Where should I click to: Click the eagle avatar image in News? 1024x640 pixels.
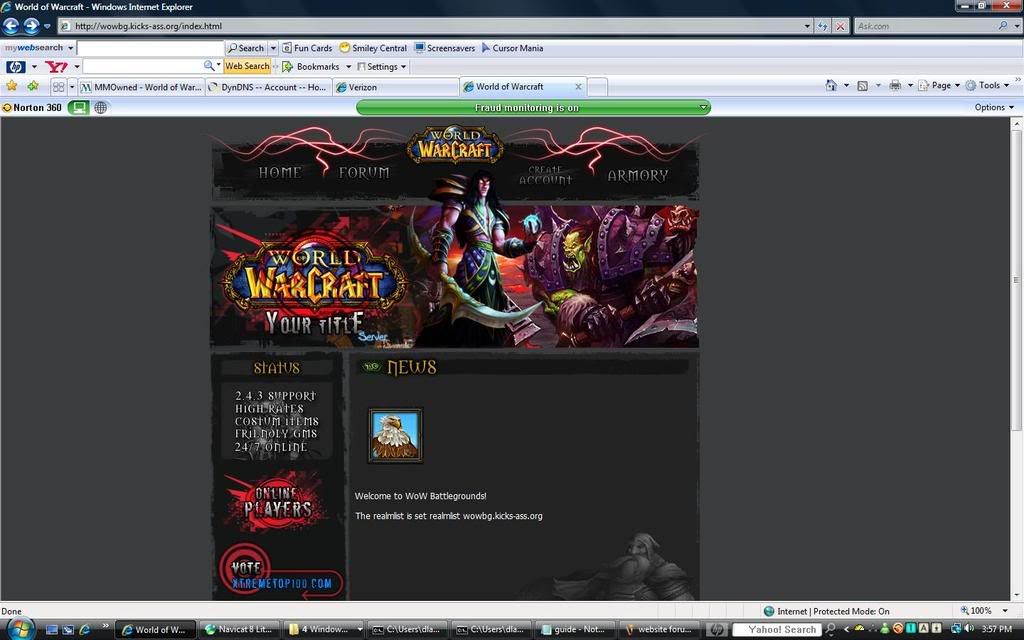coord(395,436)
